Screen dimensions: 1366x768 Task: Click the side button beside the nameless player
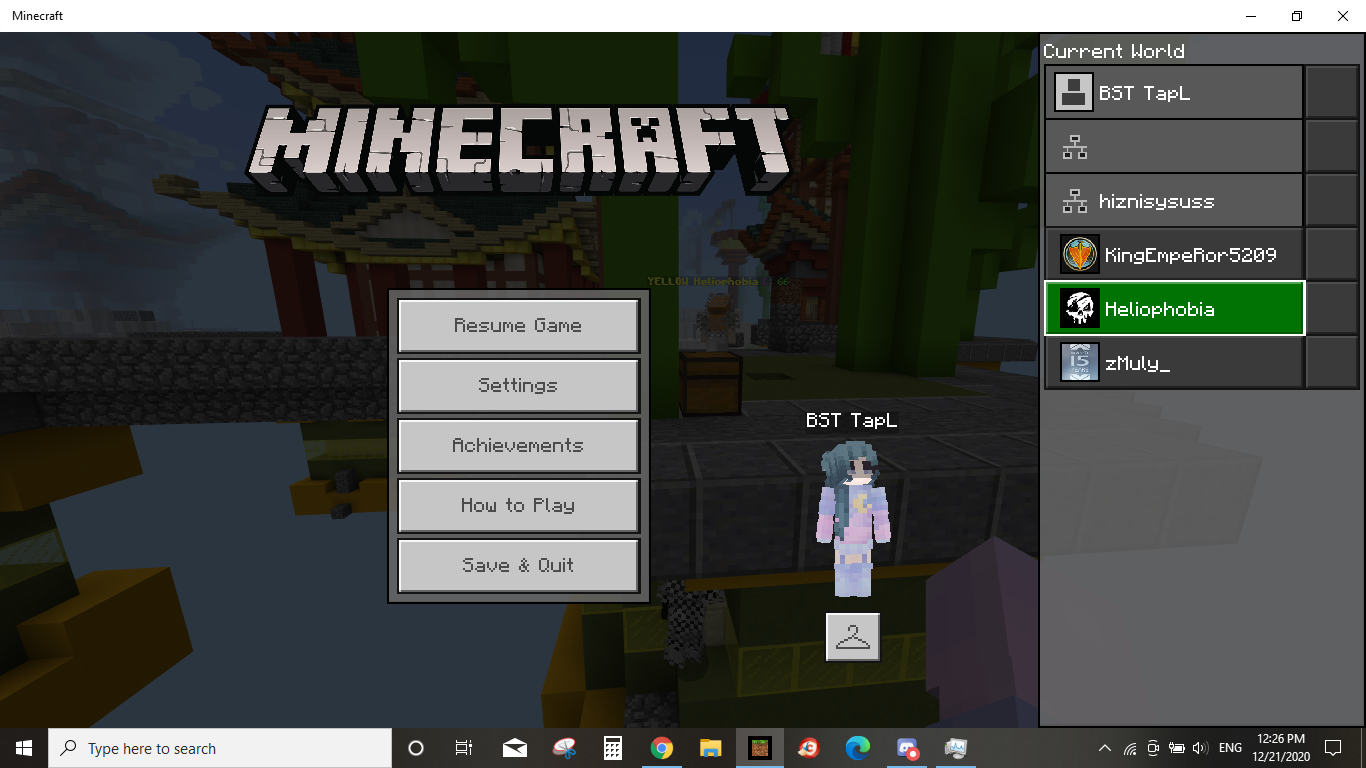[x=1332, y=147]
